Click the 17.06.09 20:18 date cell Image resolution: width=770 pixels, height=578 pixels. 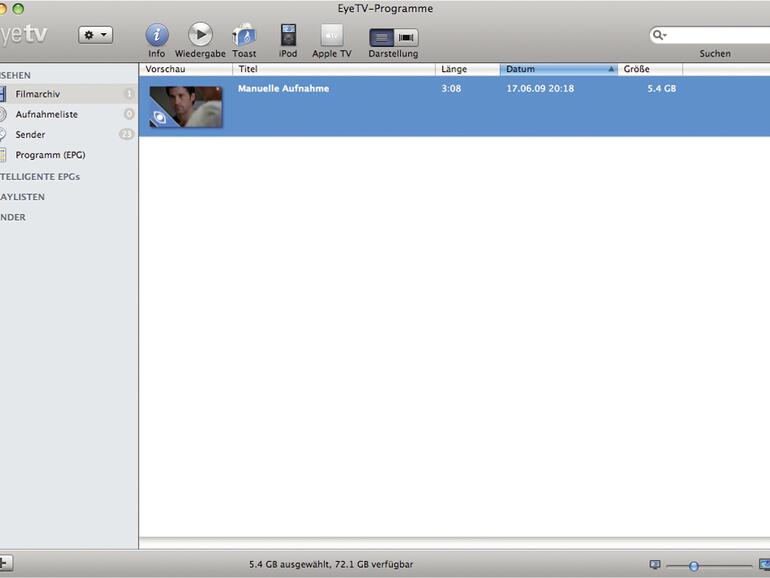point(540,88)
